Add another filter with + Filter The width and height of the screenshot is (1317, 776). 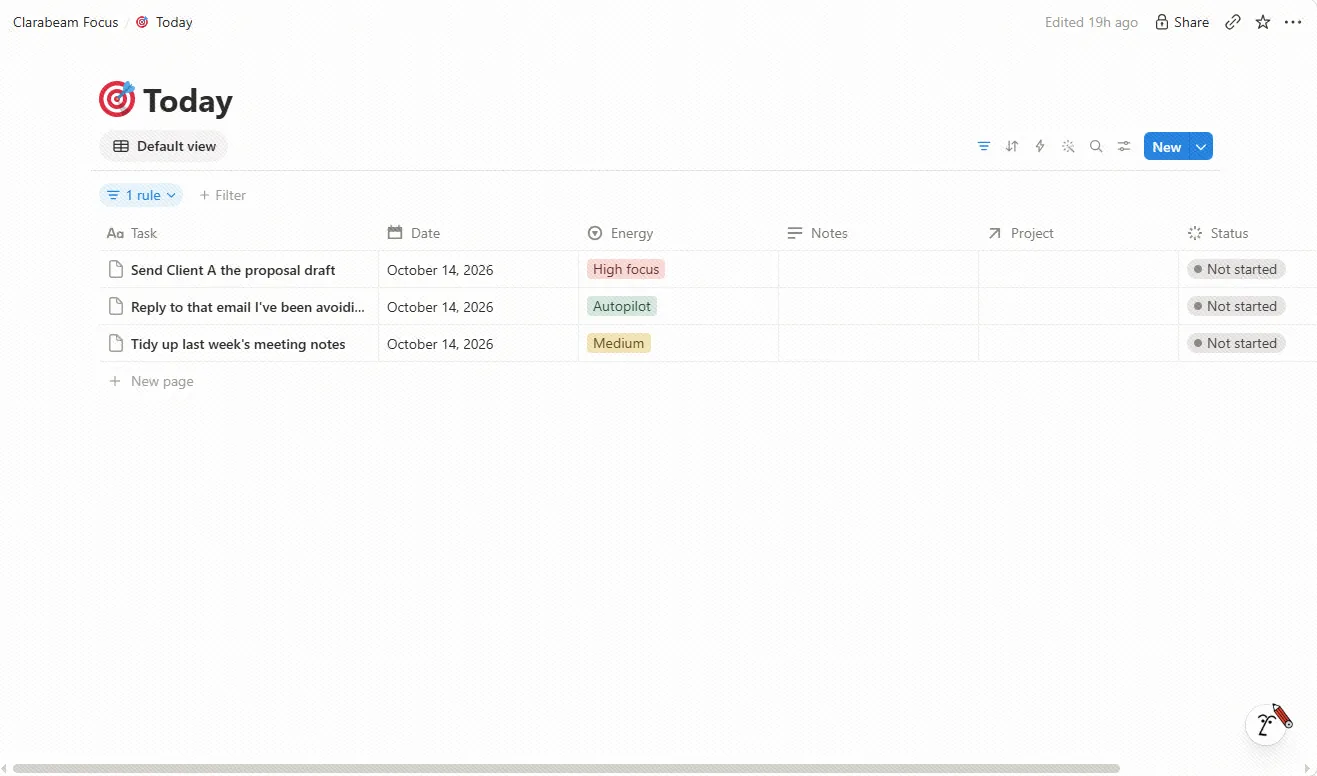pos(222,195)
